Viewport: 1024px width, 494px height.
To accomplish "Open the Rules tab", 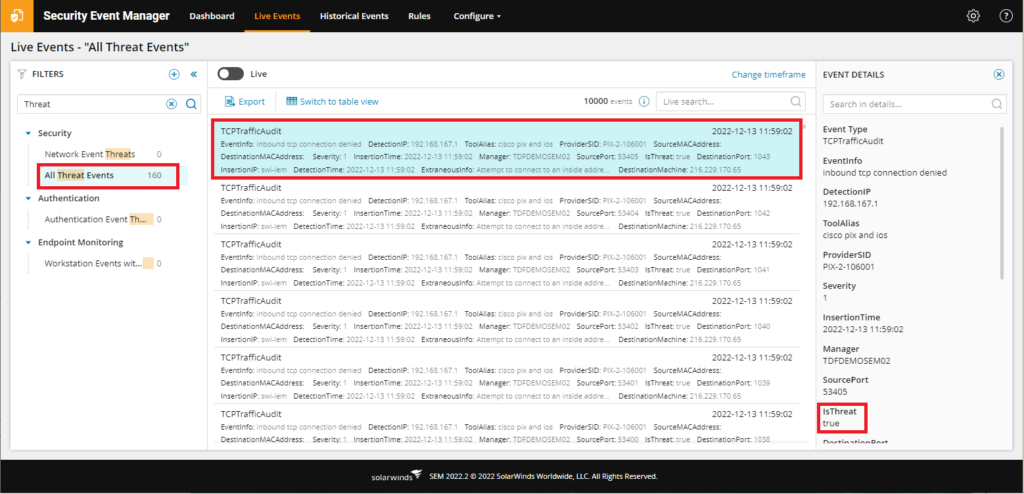I will pos(419,16).
